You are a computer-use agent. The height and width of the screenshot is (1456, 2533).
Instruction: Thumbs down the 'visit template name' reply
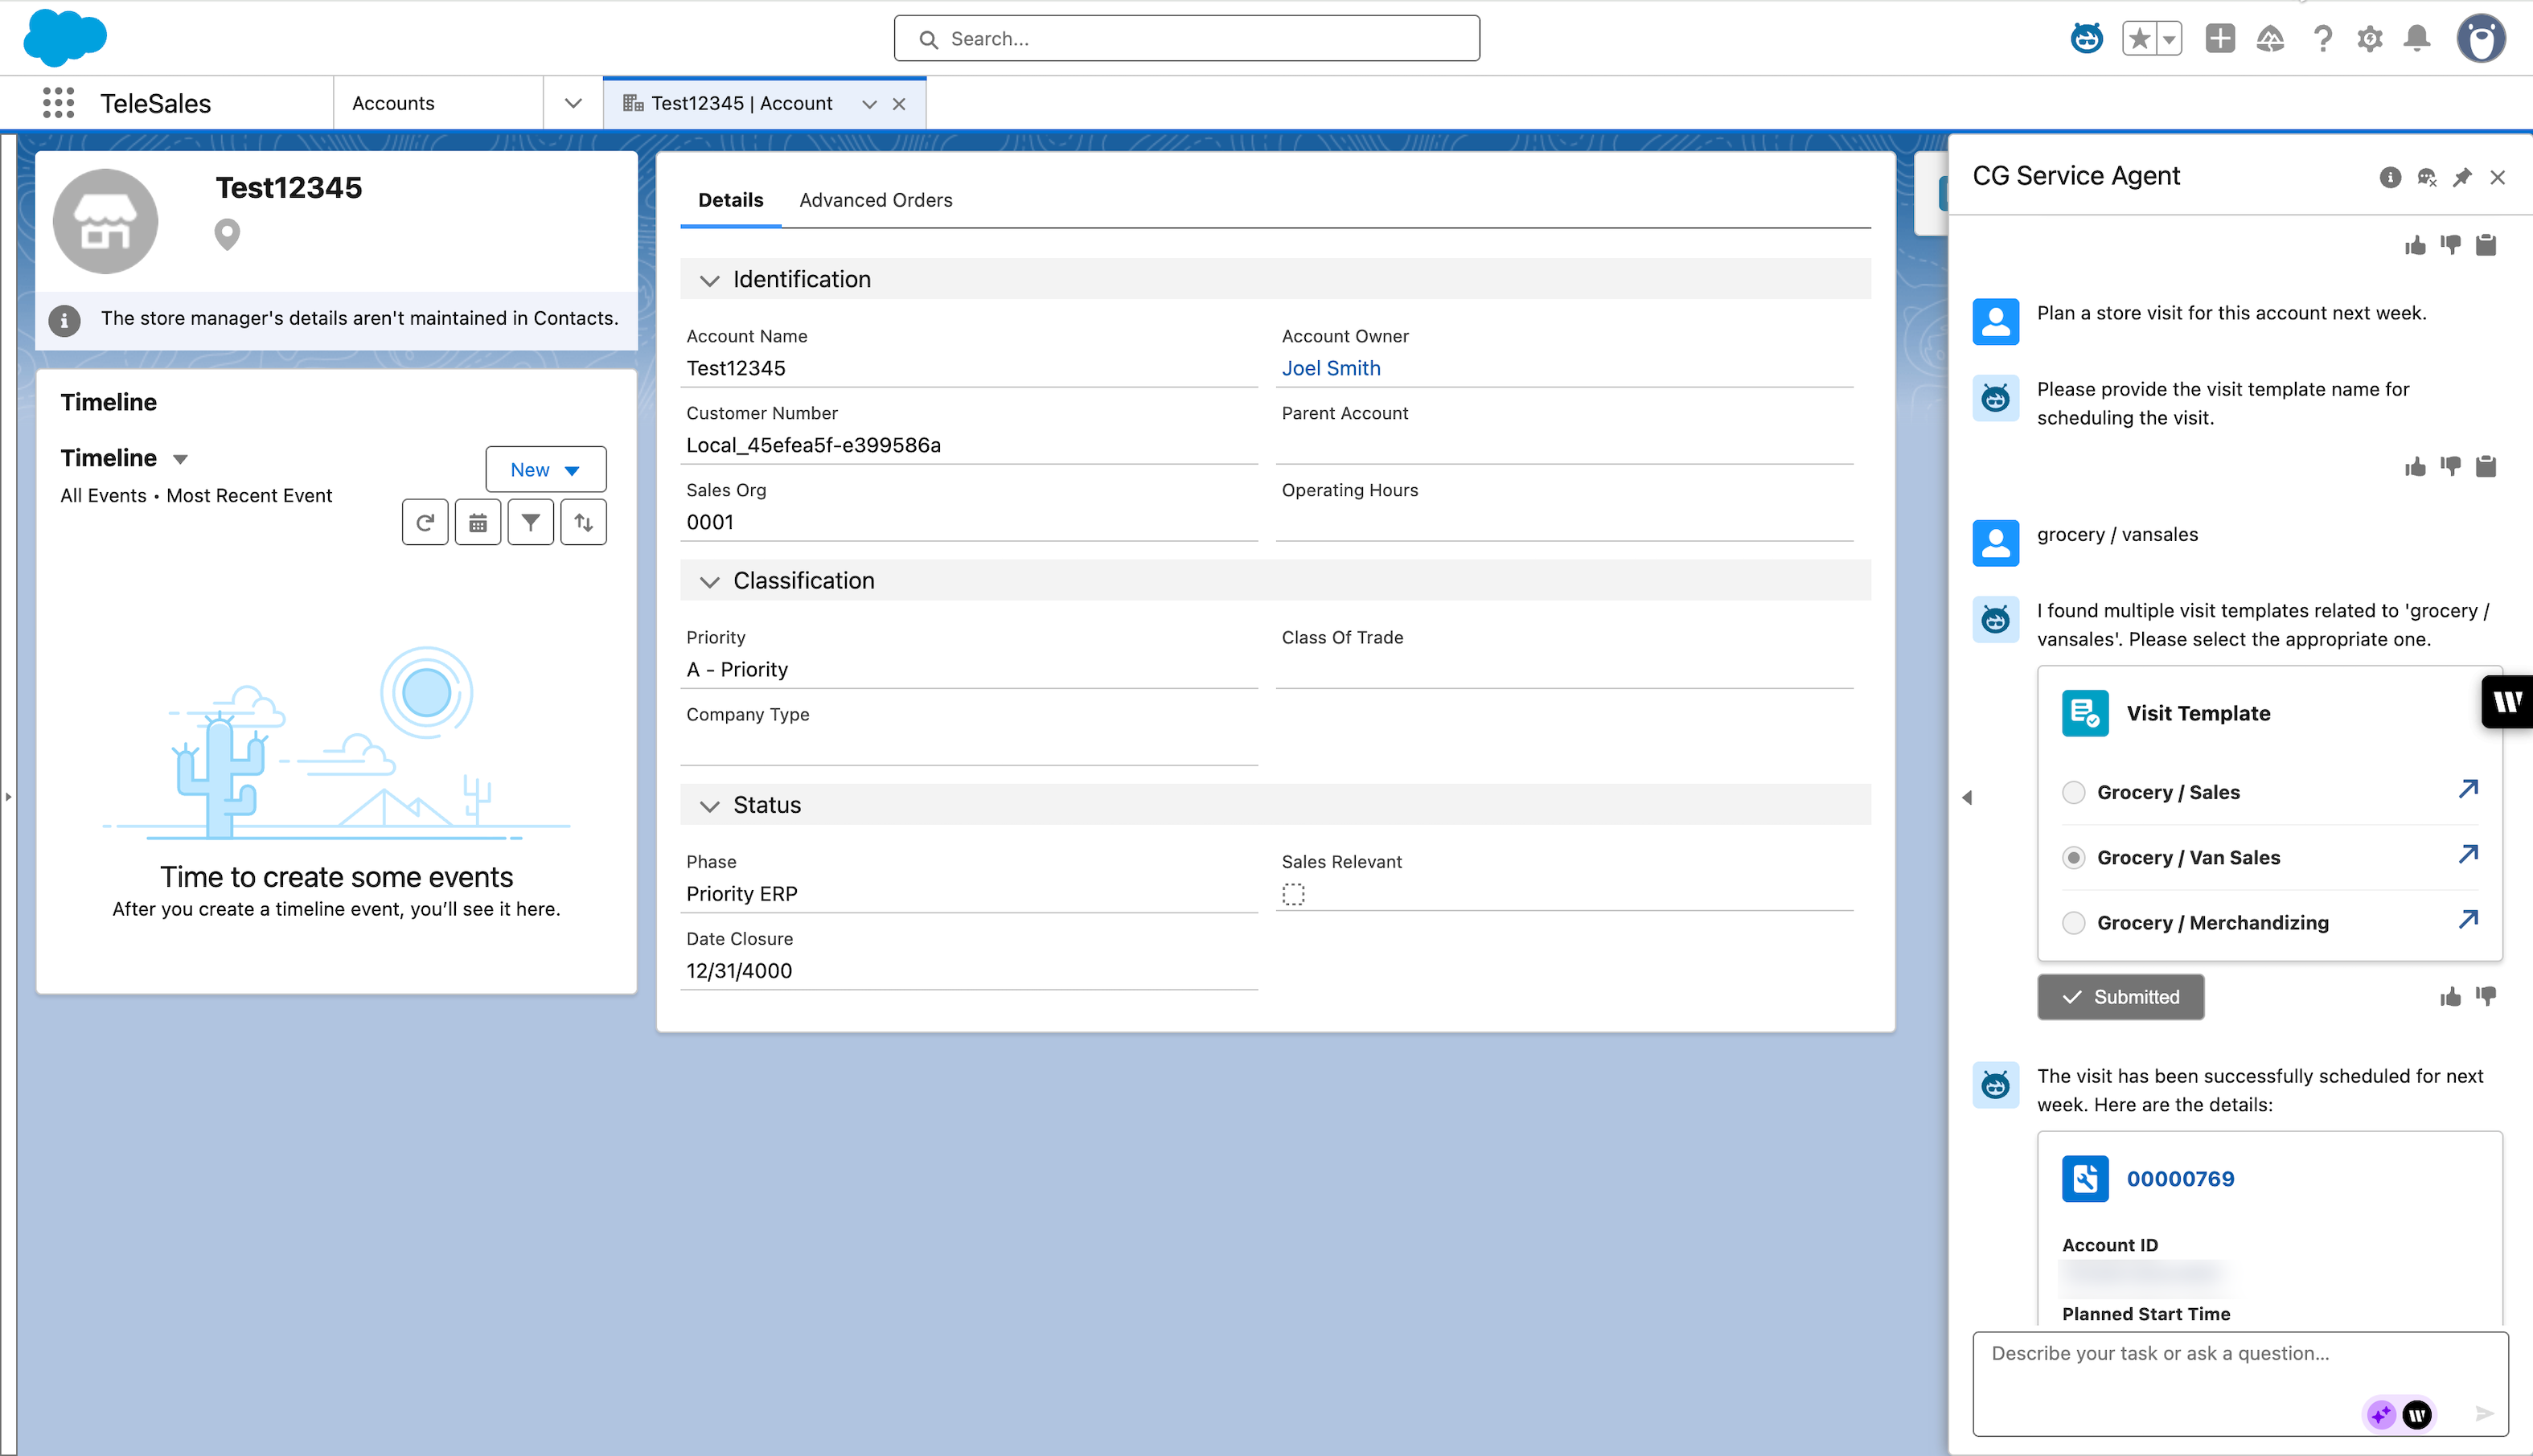(x=2450, y=467)
